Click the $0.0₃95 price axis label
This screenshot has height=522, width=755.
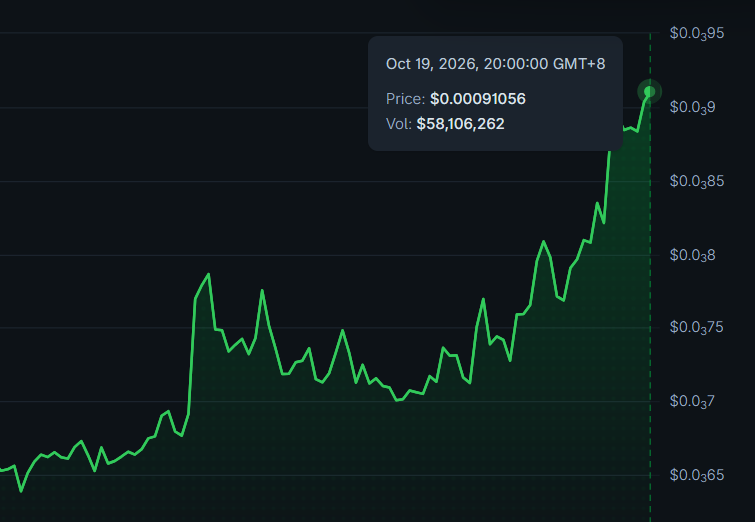697,34
